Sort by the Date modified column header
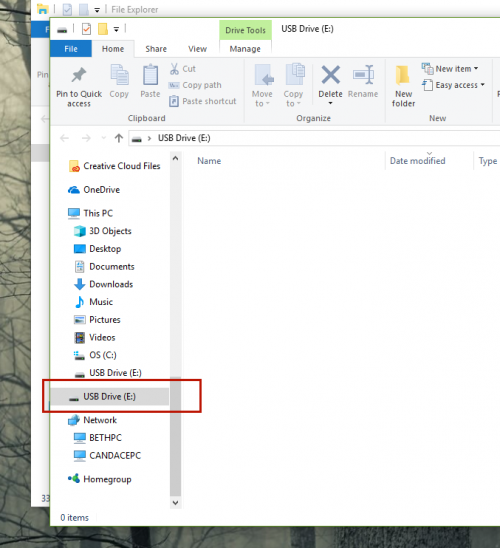This screenshot has width=500, height=548. (x=418, y=161)
